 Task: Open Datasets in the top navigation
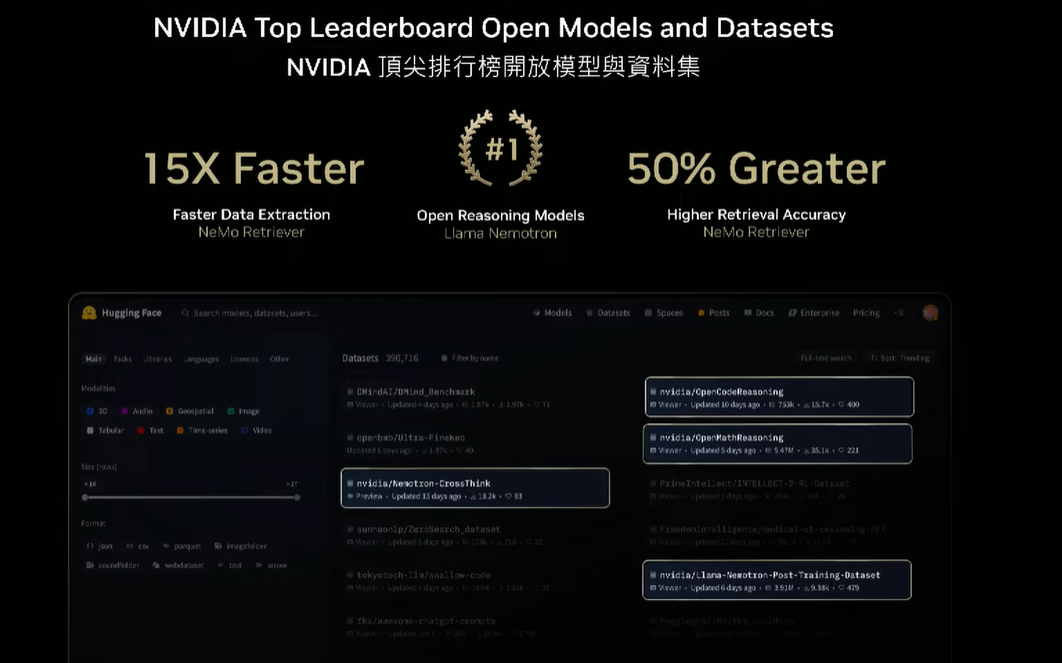[608, 313]
